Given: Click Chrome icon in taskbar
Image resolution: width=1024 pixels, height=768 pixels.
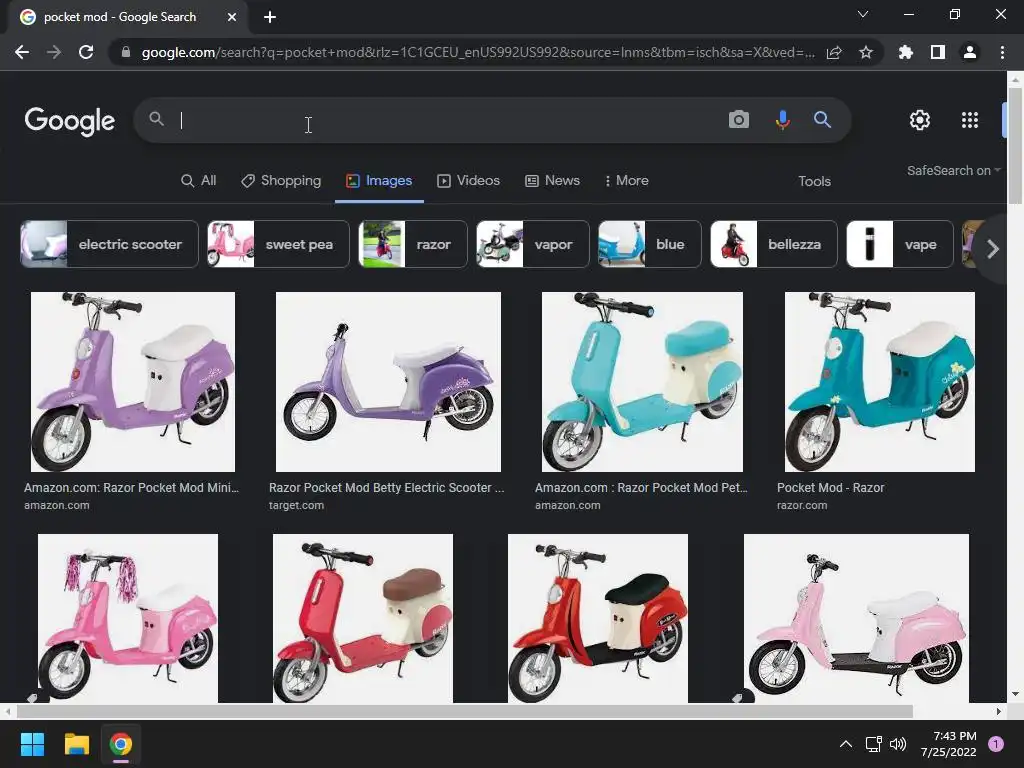Looking at the screenshot, I should click(x=121, y=744).
